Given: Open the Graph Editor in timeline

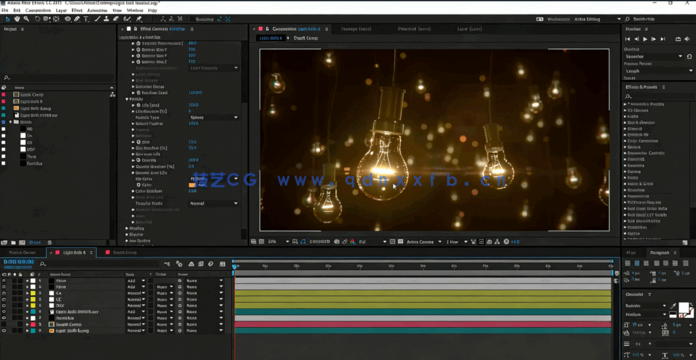Looking at the screenshot, I should (223, 264).
